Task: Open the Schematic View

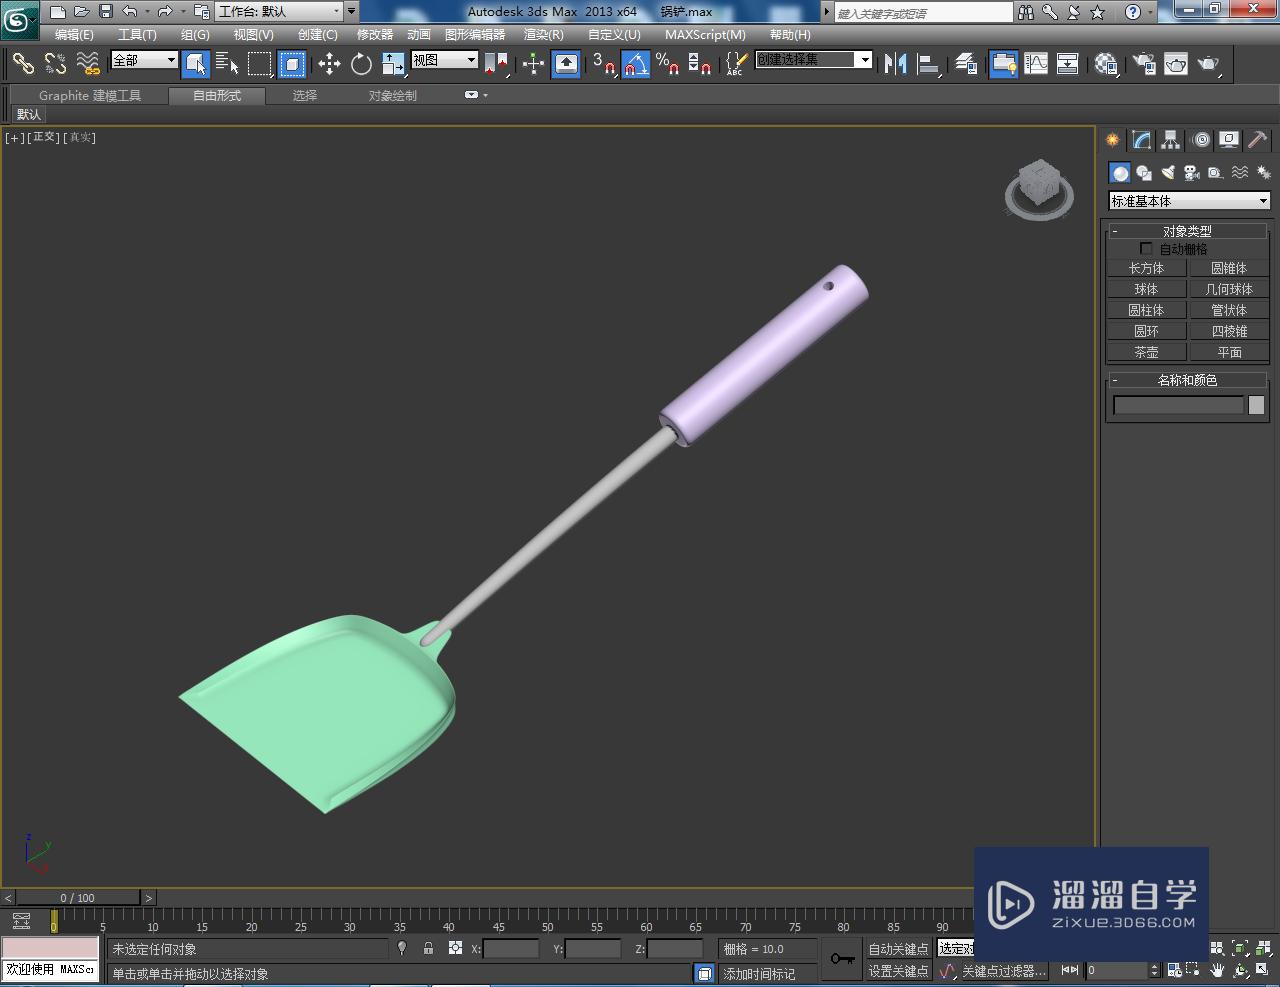Action: coord(1068,64)
